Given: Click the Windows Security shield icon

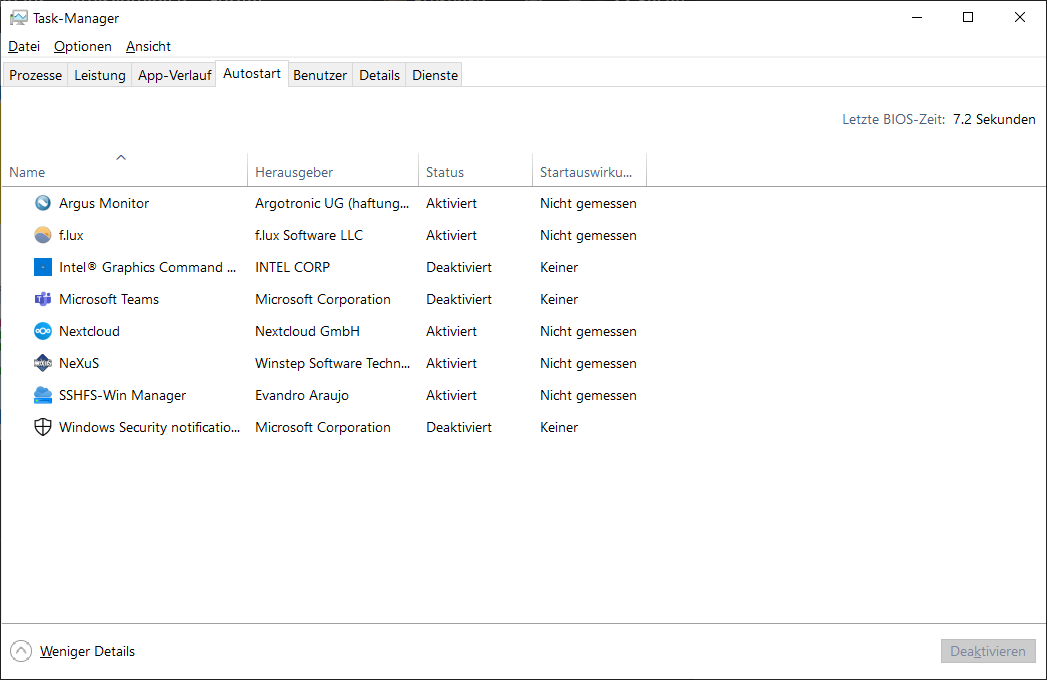Looking at the screenshot, I should (43, 428).
